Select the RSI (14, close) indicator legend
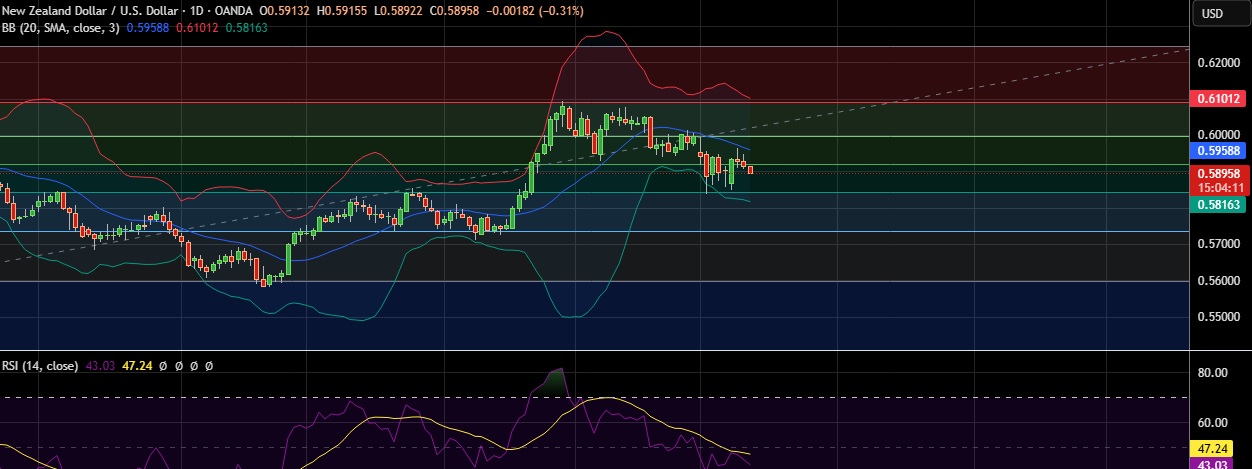This screenshot has width=1252, height=469. (x=39, y=366)
